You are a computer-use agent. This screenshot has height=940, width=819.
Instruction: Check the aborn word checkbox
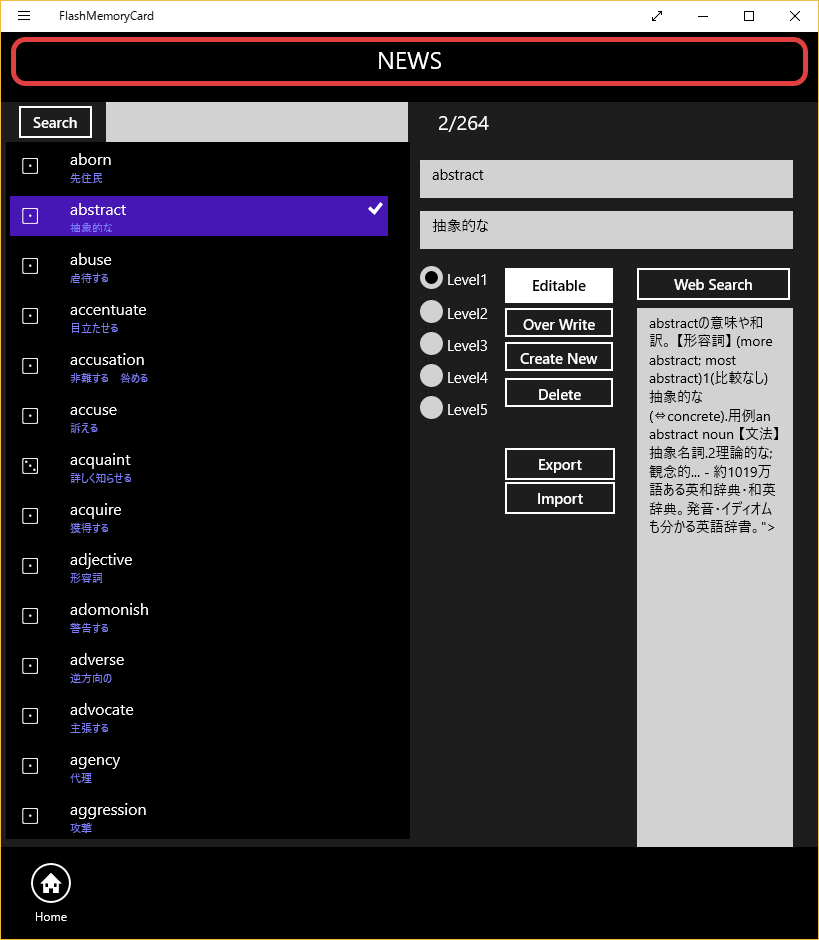click(x=30, y=165)
